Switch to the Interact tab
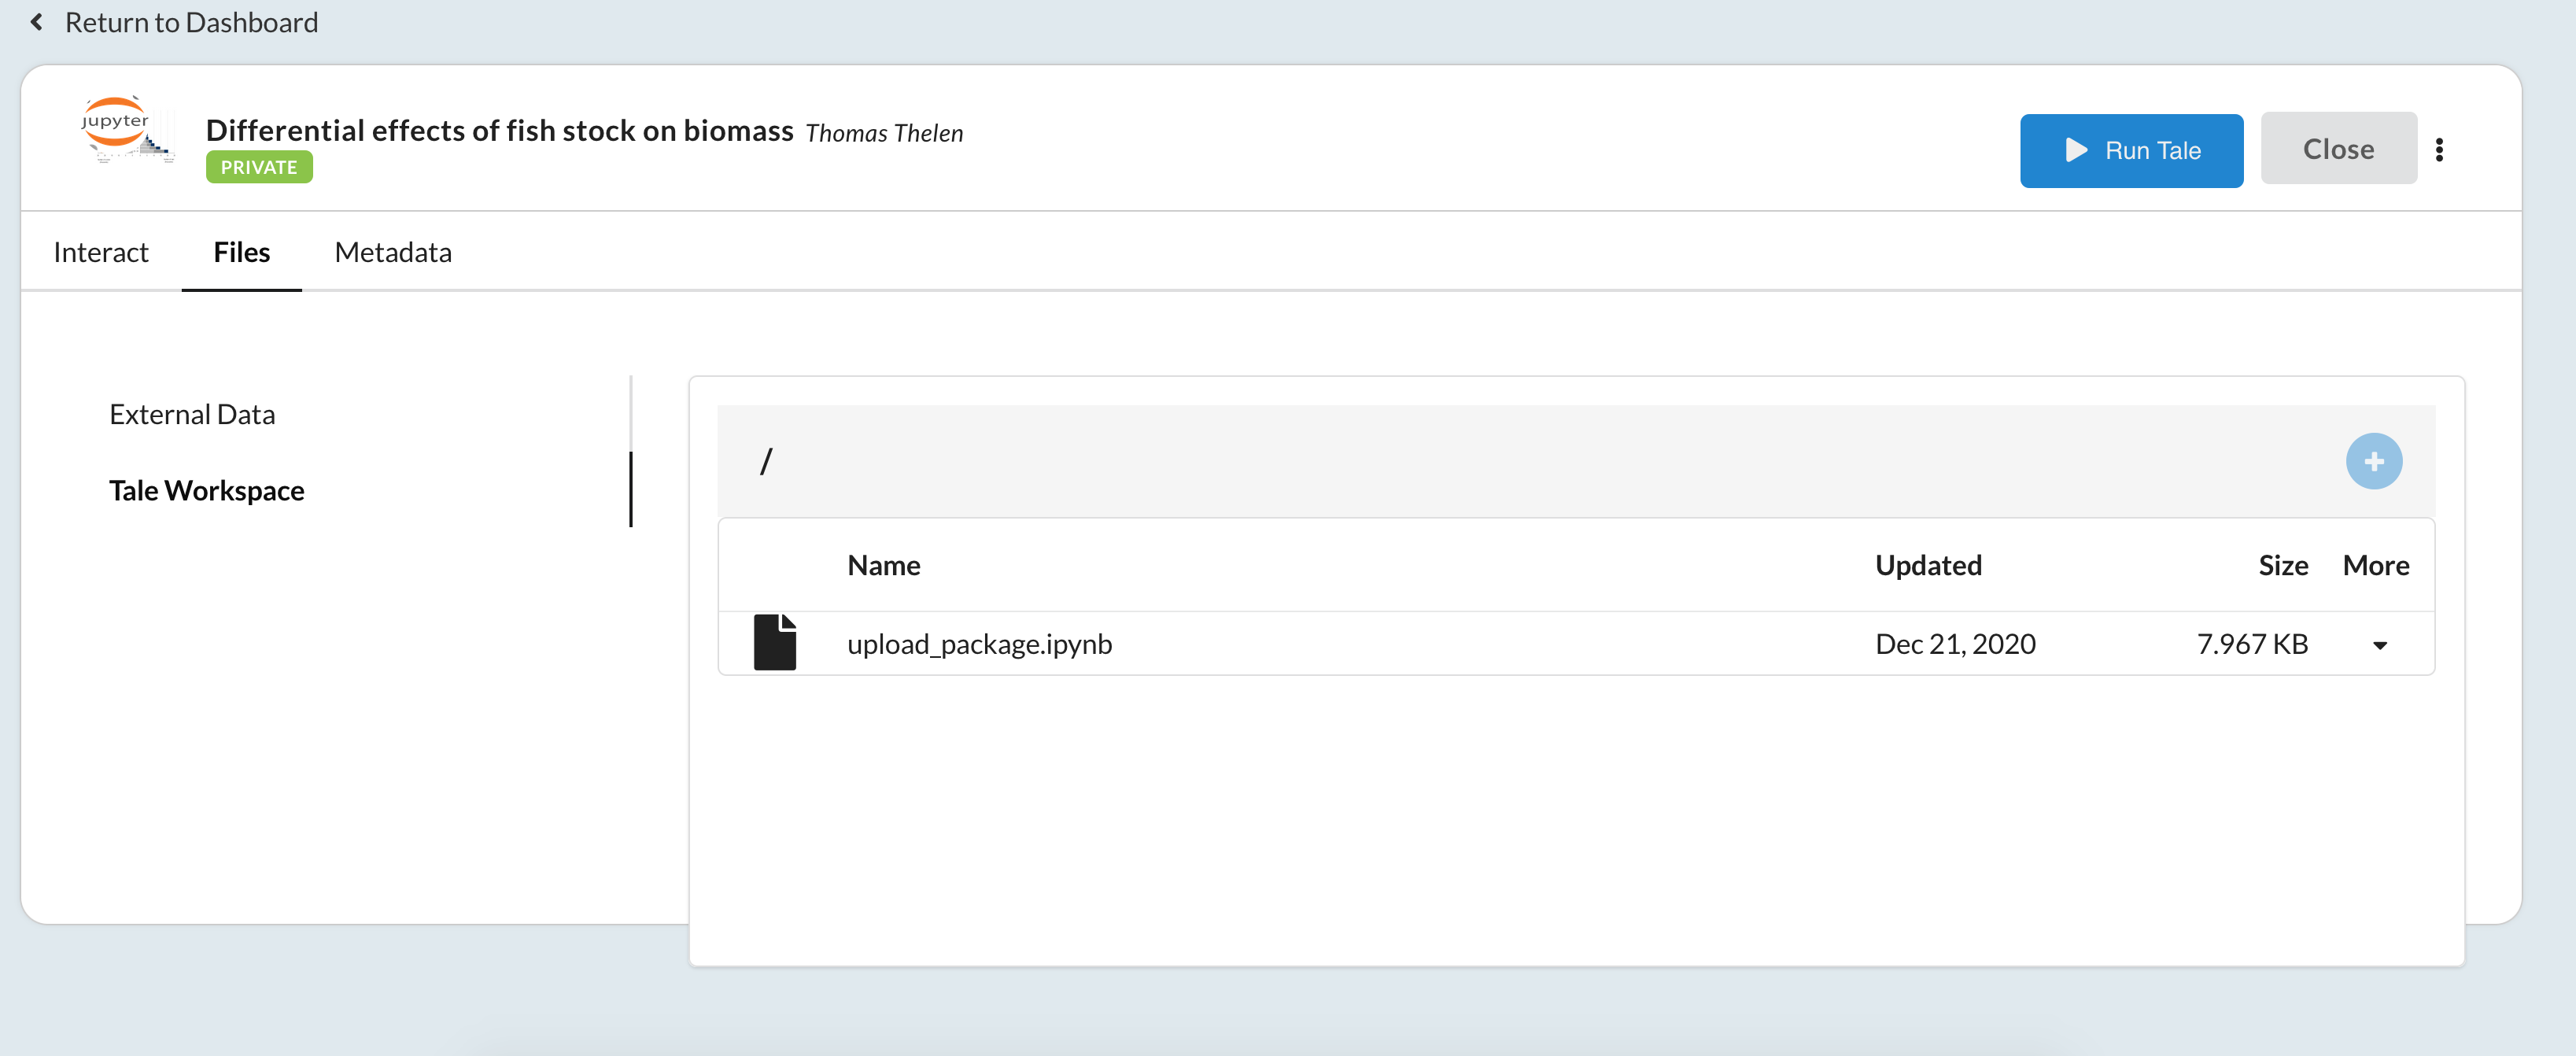2576x1056 pixels. coord(100,252)
